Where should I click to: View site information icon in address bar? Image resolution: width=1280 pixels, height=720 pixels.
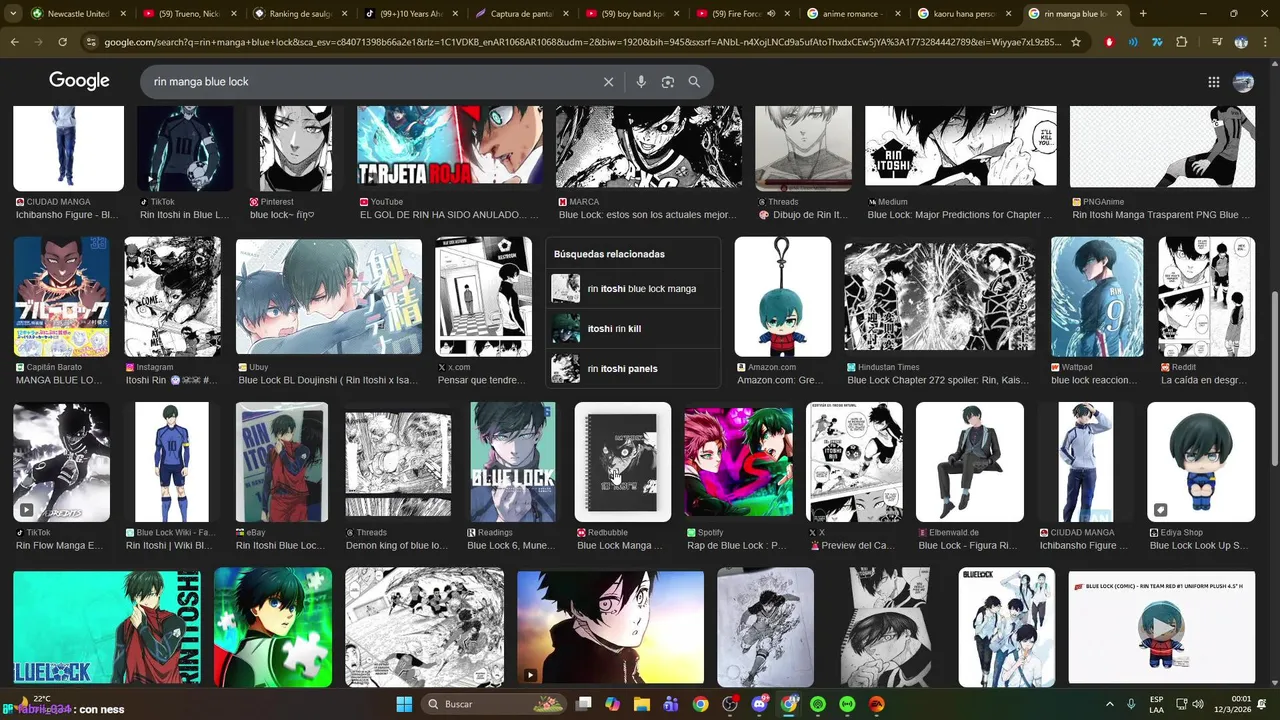(x=91, y=42)
